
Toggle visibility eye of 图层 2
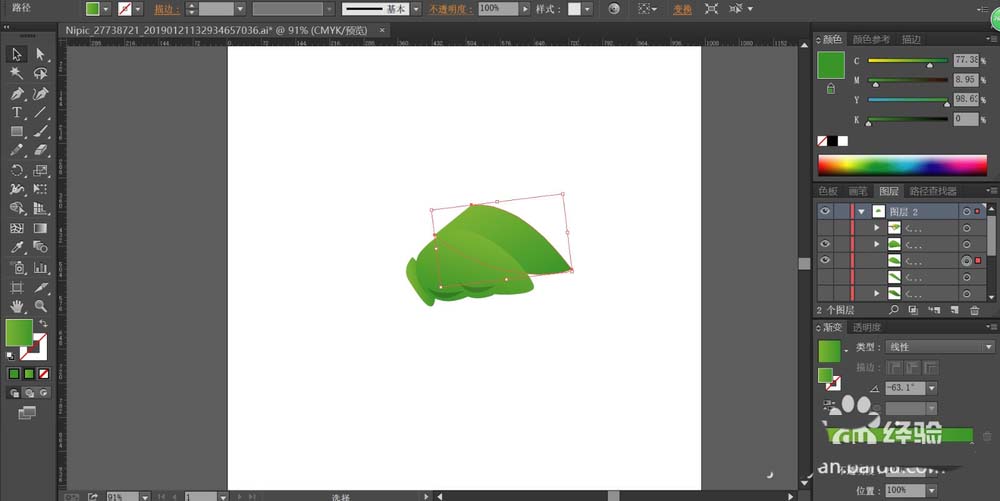(825, 211)
